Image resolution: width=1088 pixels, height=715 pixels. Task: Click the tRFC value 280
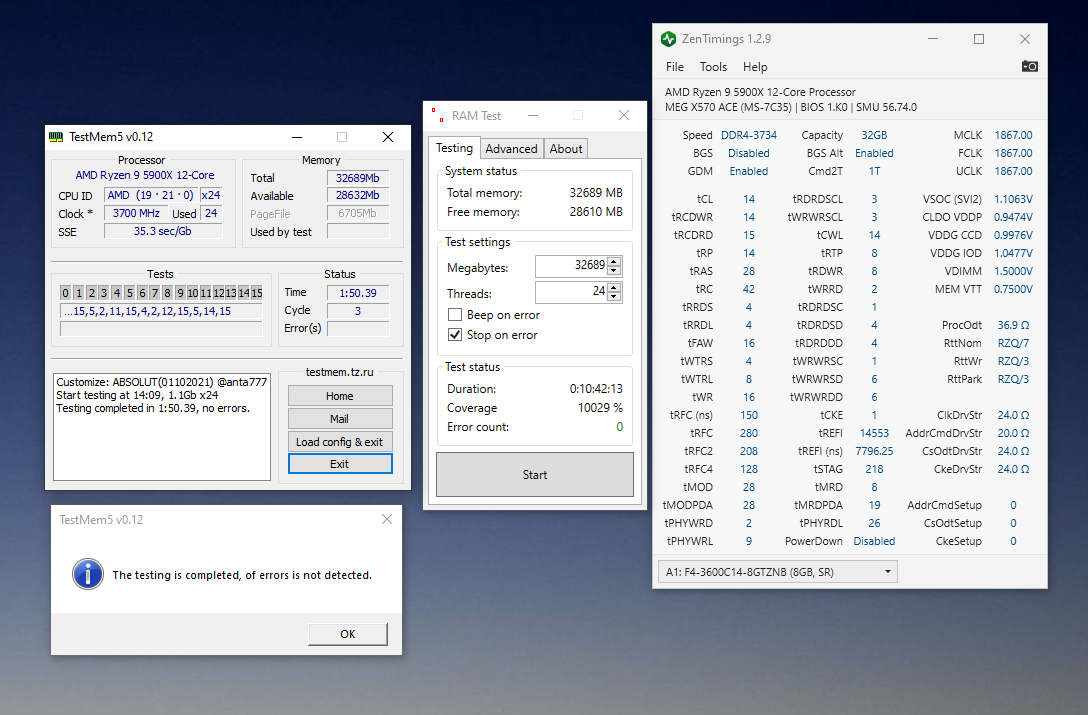pyautogui.click(x=749, y=433)
